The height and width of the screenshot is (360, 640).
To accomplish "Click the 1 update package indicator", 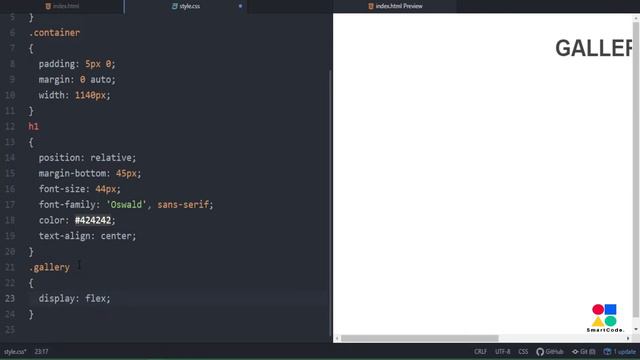I will tap(620, 351).
